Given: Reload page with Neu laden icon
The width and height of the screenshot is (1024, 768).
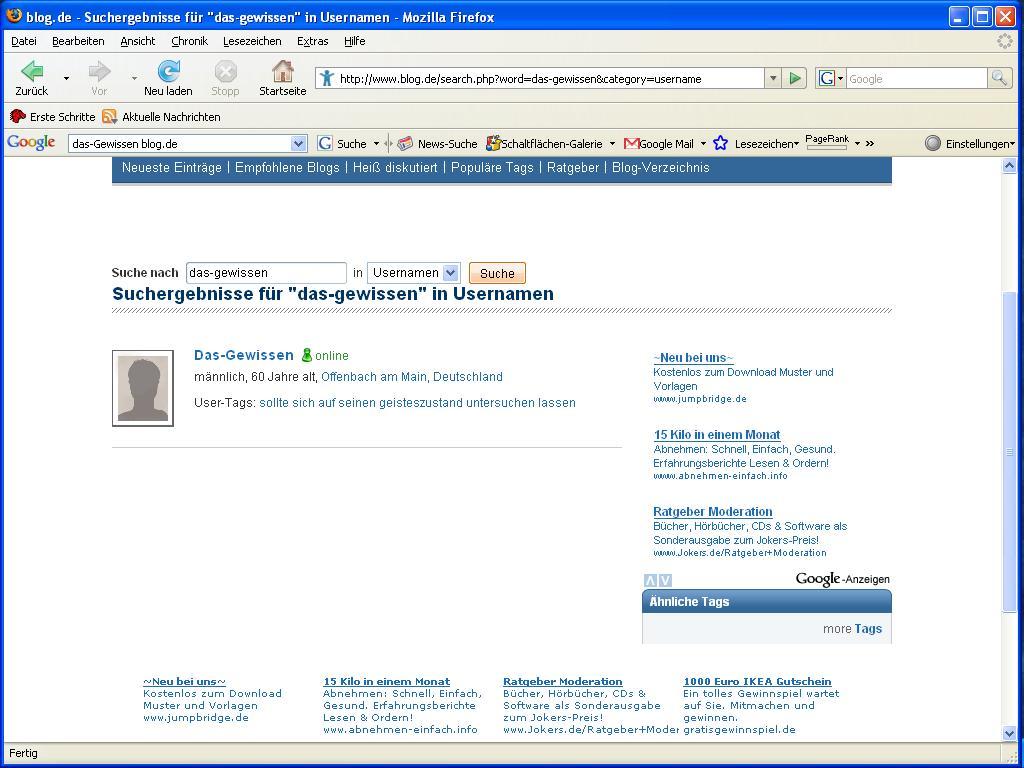Looking at the screenshot, I should click(x=168, y=71).
